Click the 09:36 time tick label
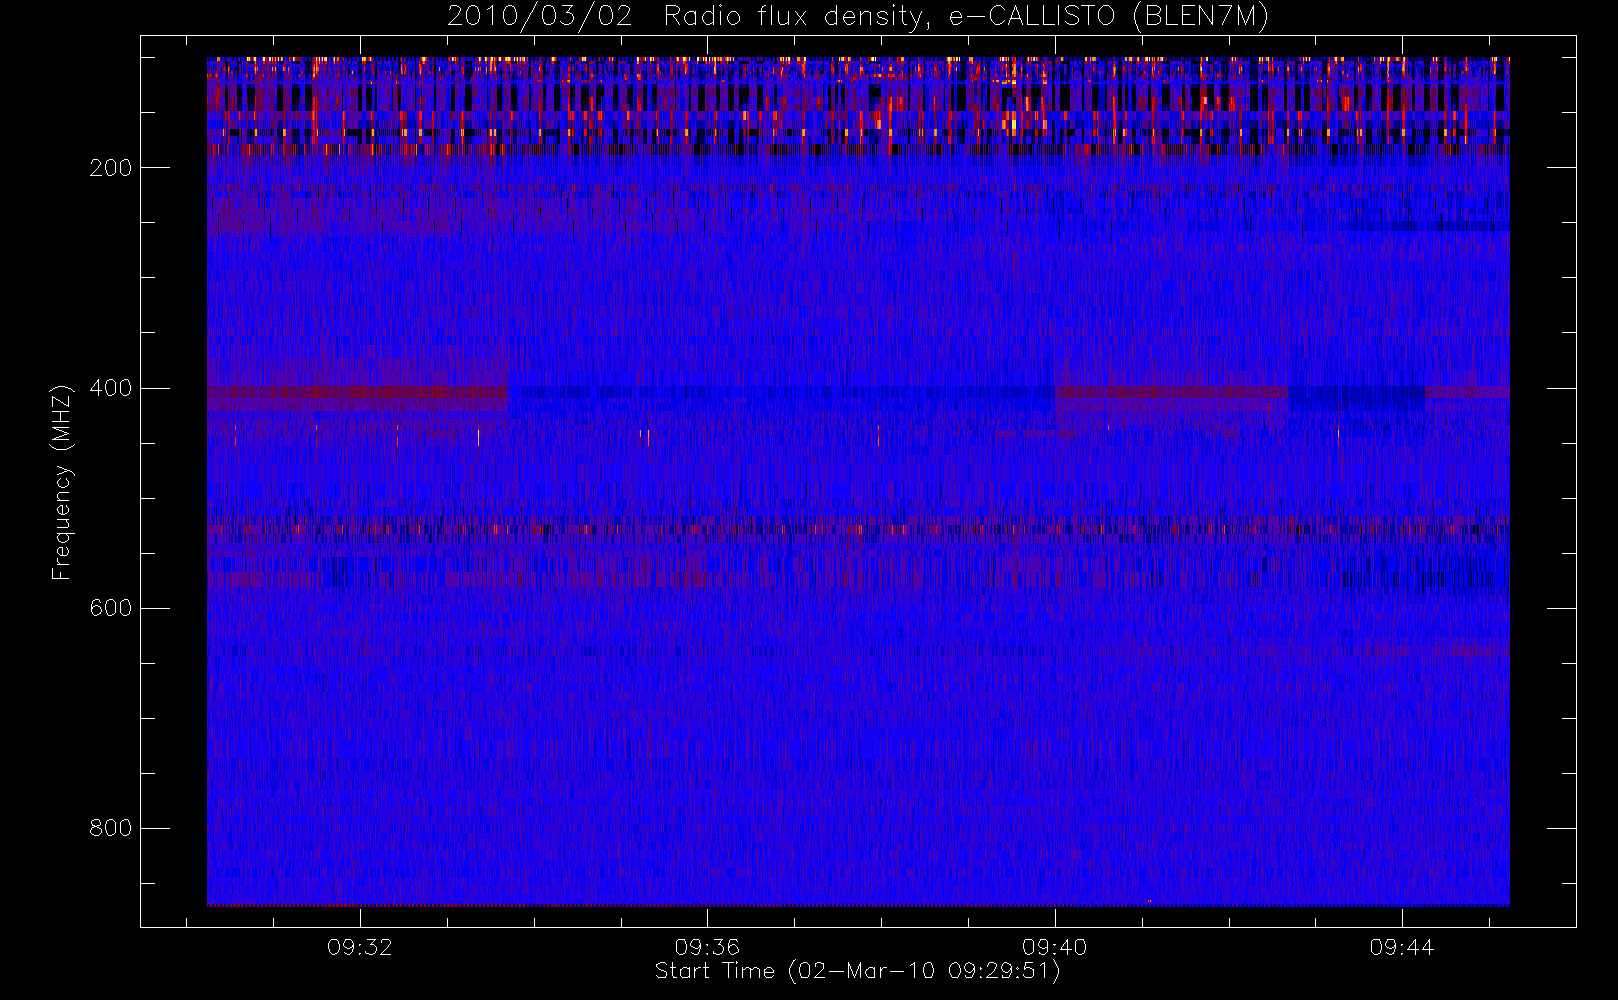 click(x=706, y=947)
